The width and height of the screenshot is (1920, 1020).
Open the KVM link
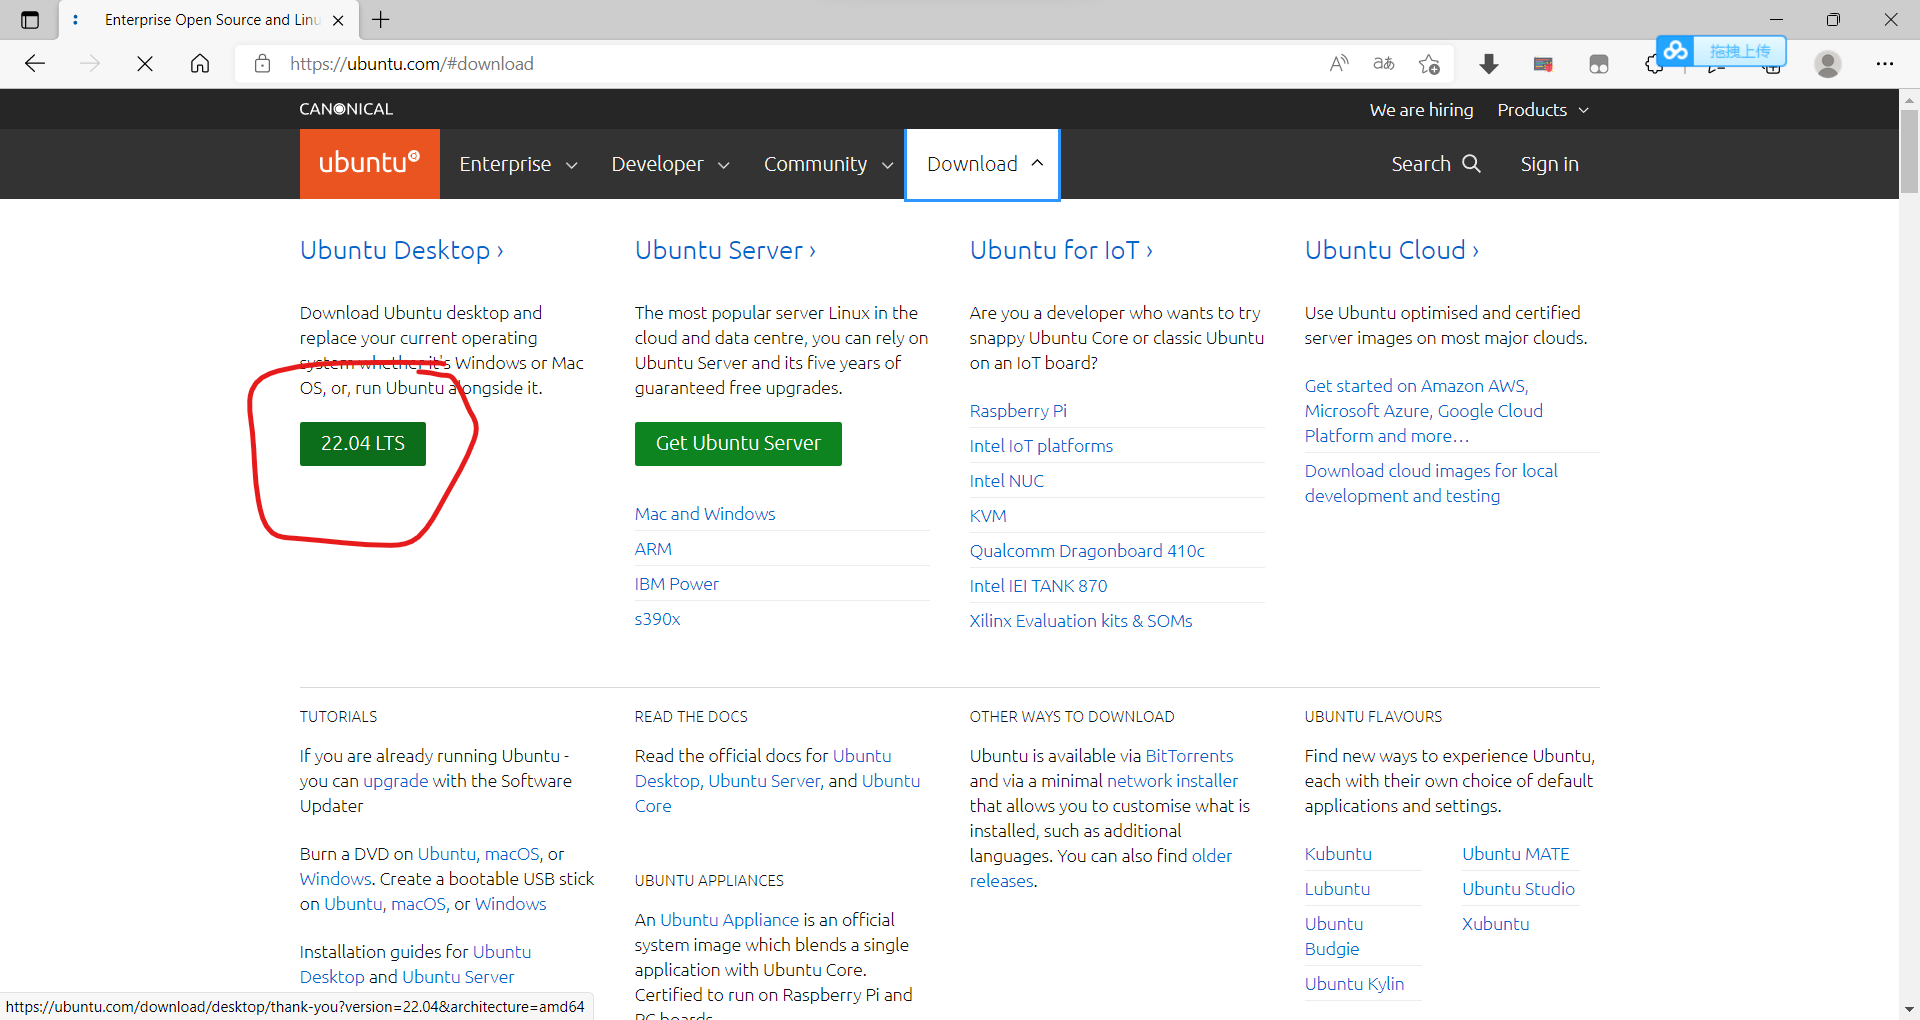pyautogui.click(x=988, y=516)
